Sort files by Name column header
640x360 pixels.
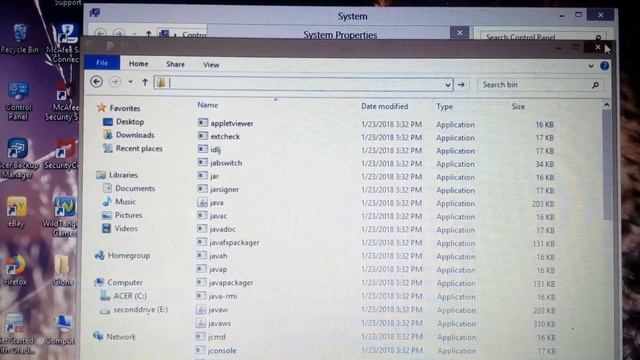[x=208, y=105]
